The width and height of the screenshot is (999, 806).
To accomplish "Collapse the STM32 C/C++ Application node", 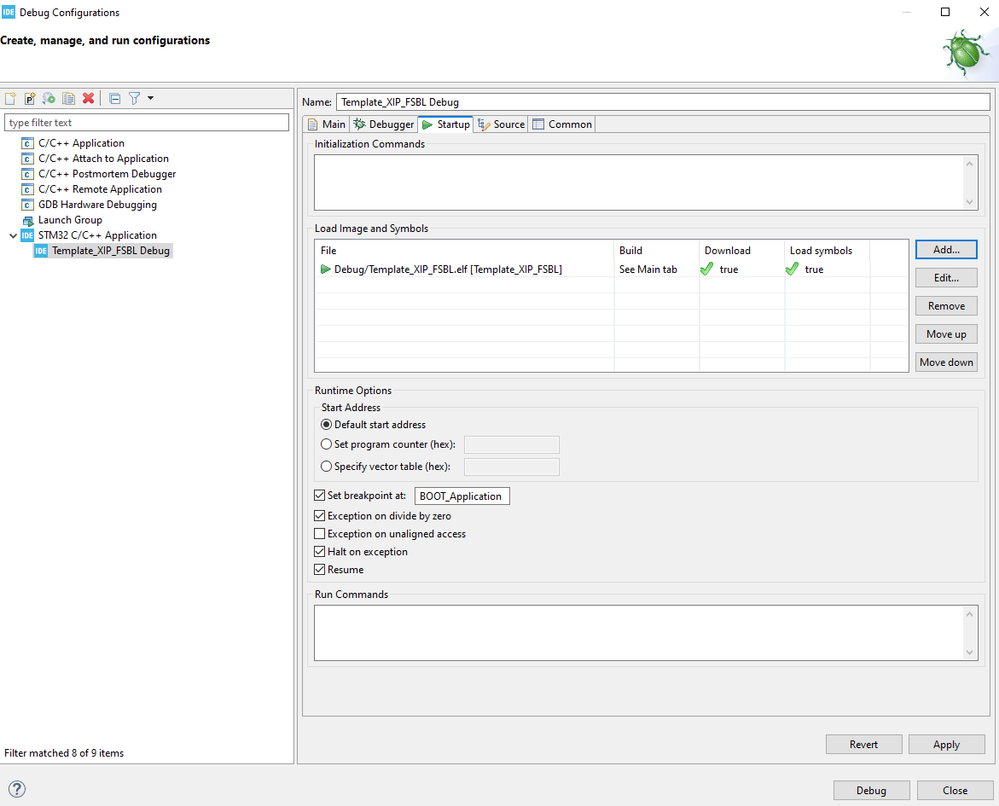I will (x=13, y=236).
